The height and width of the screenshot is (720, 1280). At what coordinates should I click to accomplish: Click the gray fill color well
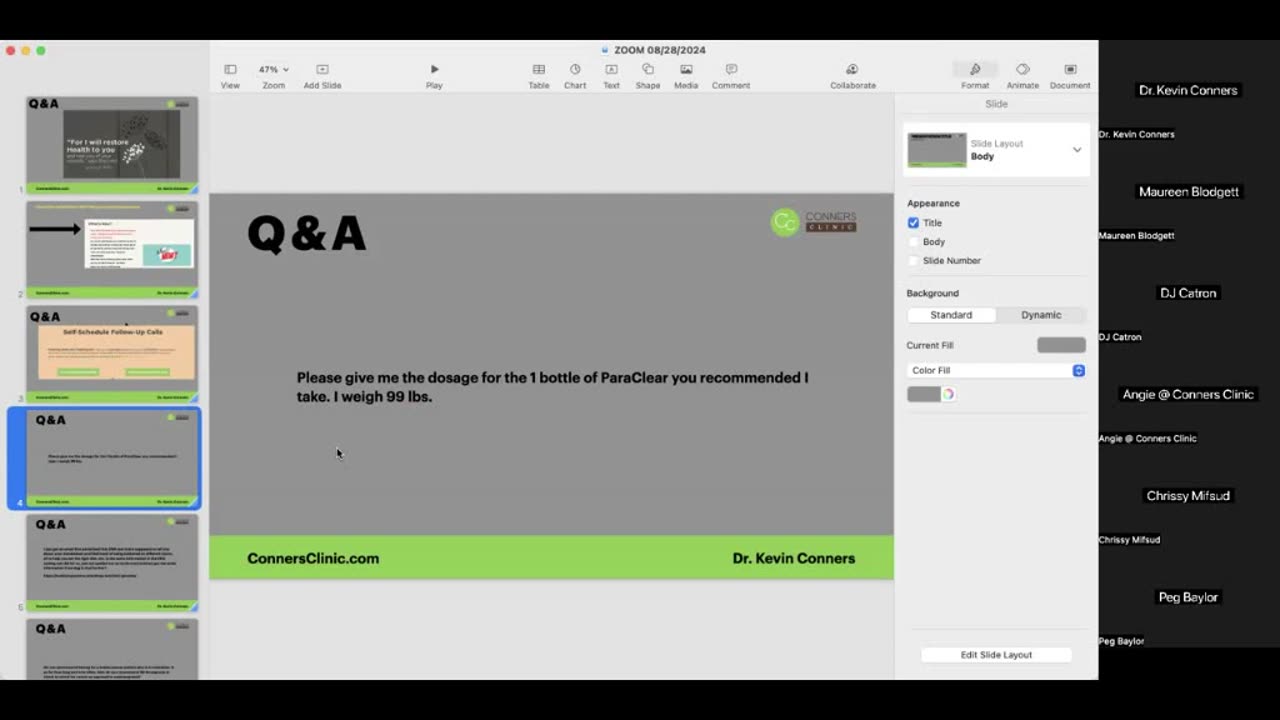(x=923, y=394)
